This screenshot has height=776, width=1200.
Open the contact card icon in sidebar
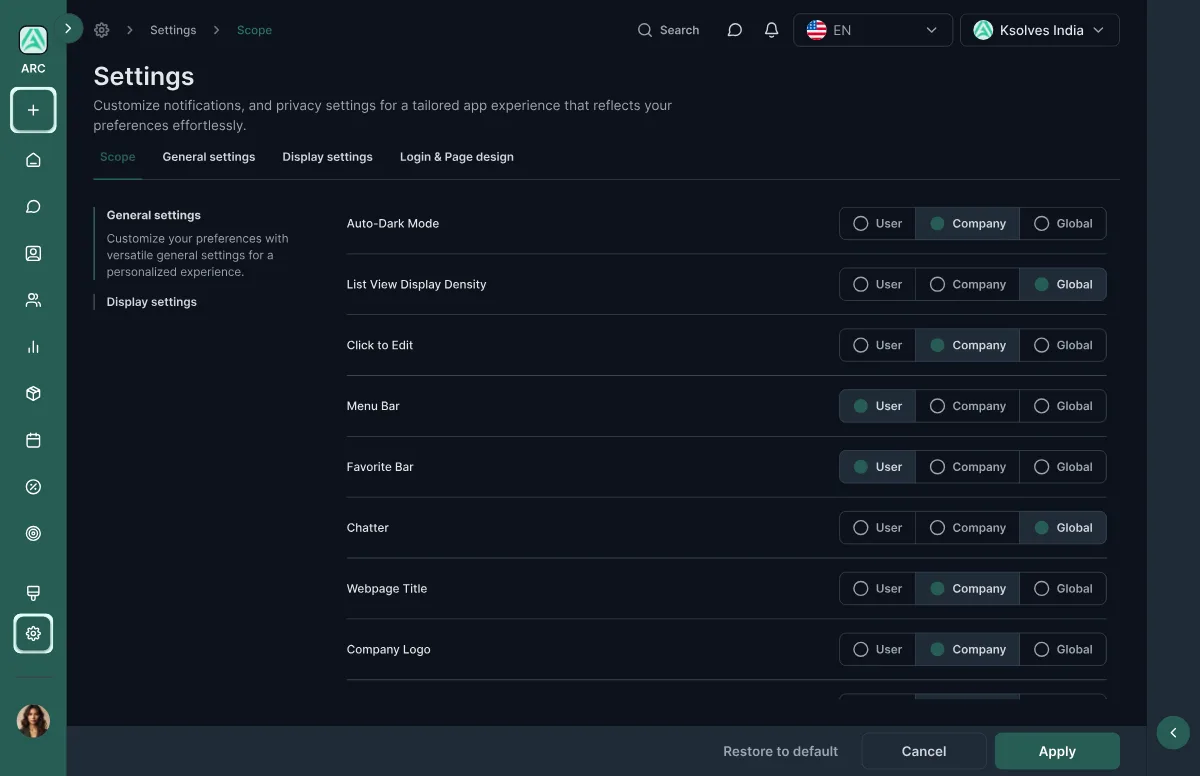[33, 253]
